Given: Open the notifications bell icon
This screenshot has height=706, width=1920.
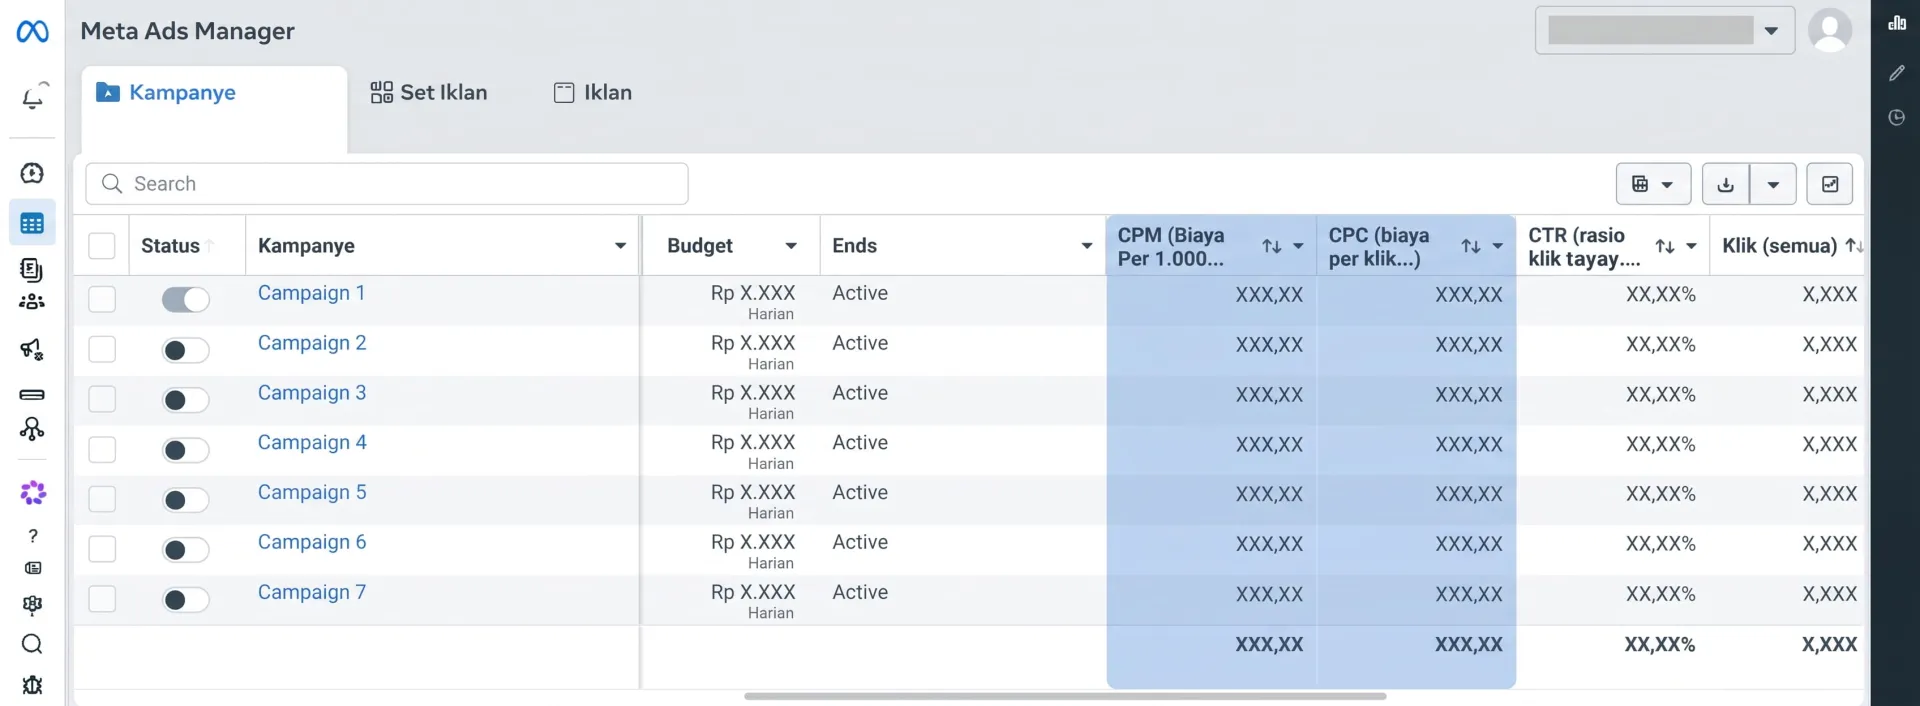Looking at the screenshot, I should click(x=33, y=97).
